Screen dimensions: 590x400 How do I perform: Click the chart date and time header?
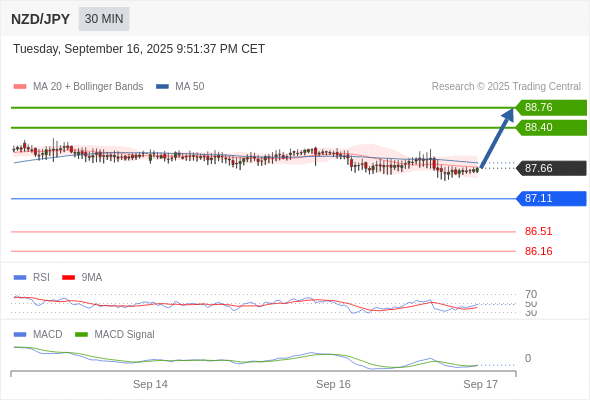139,49
